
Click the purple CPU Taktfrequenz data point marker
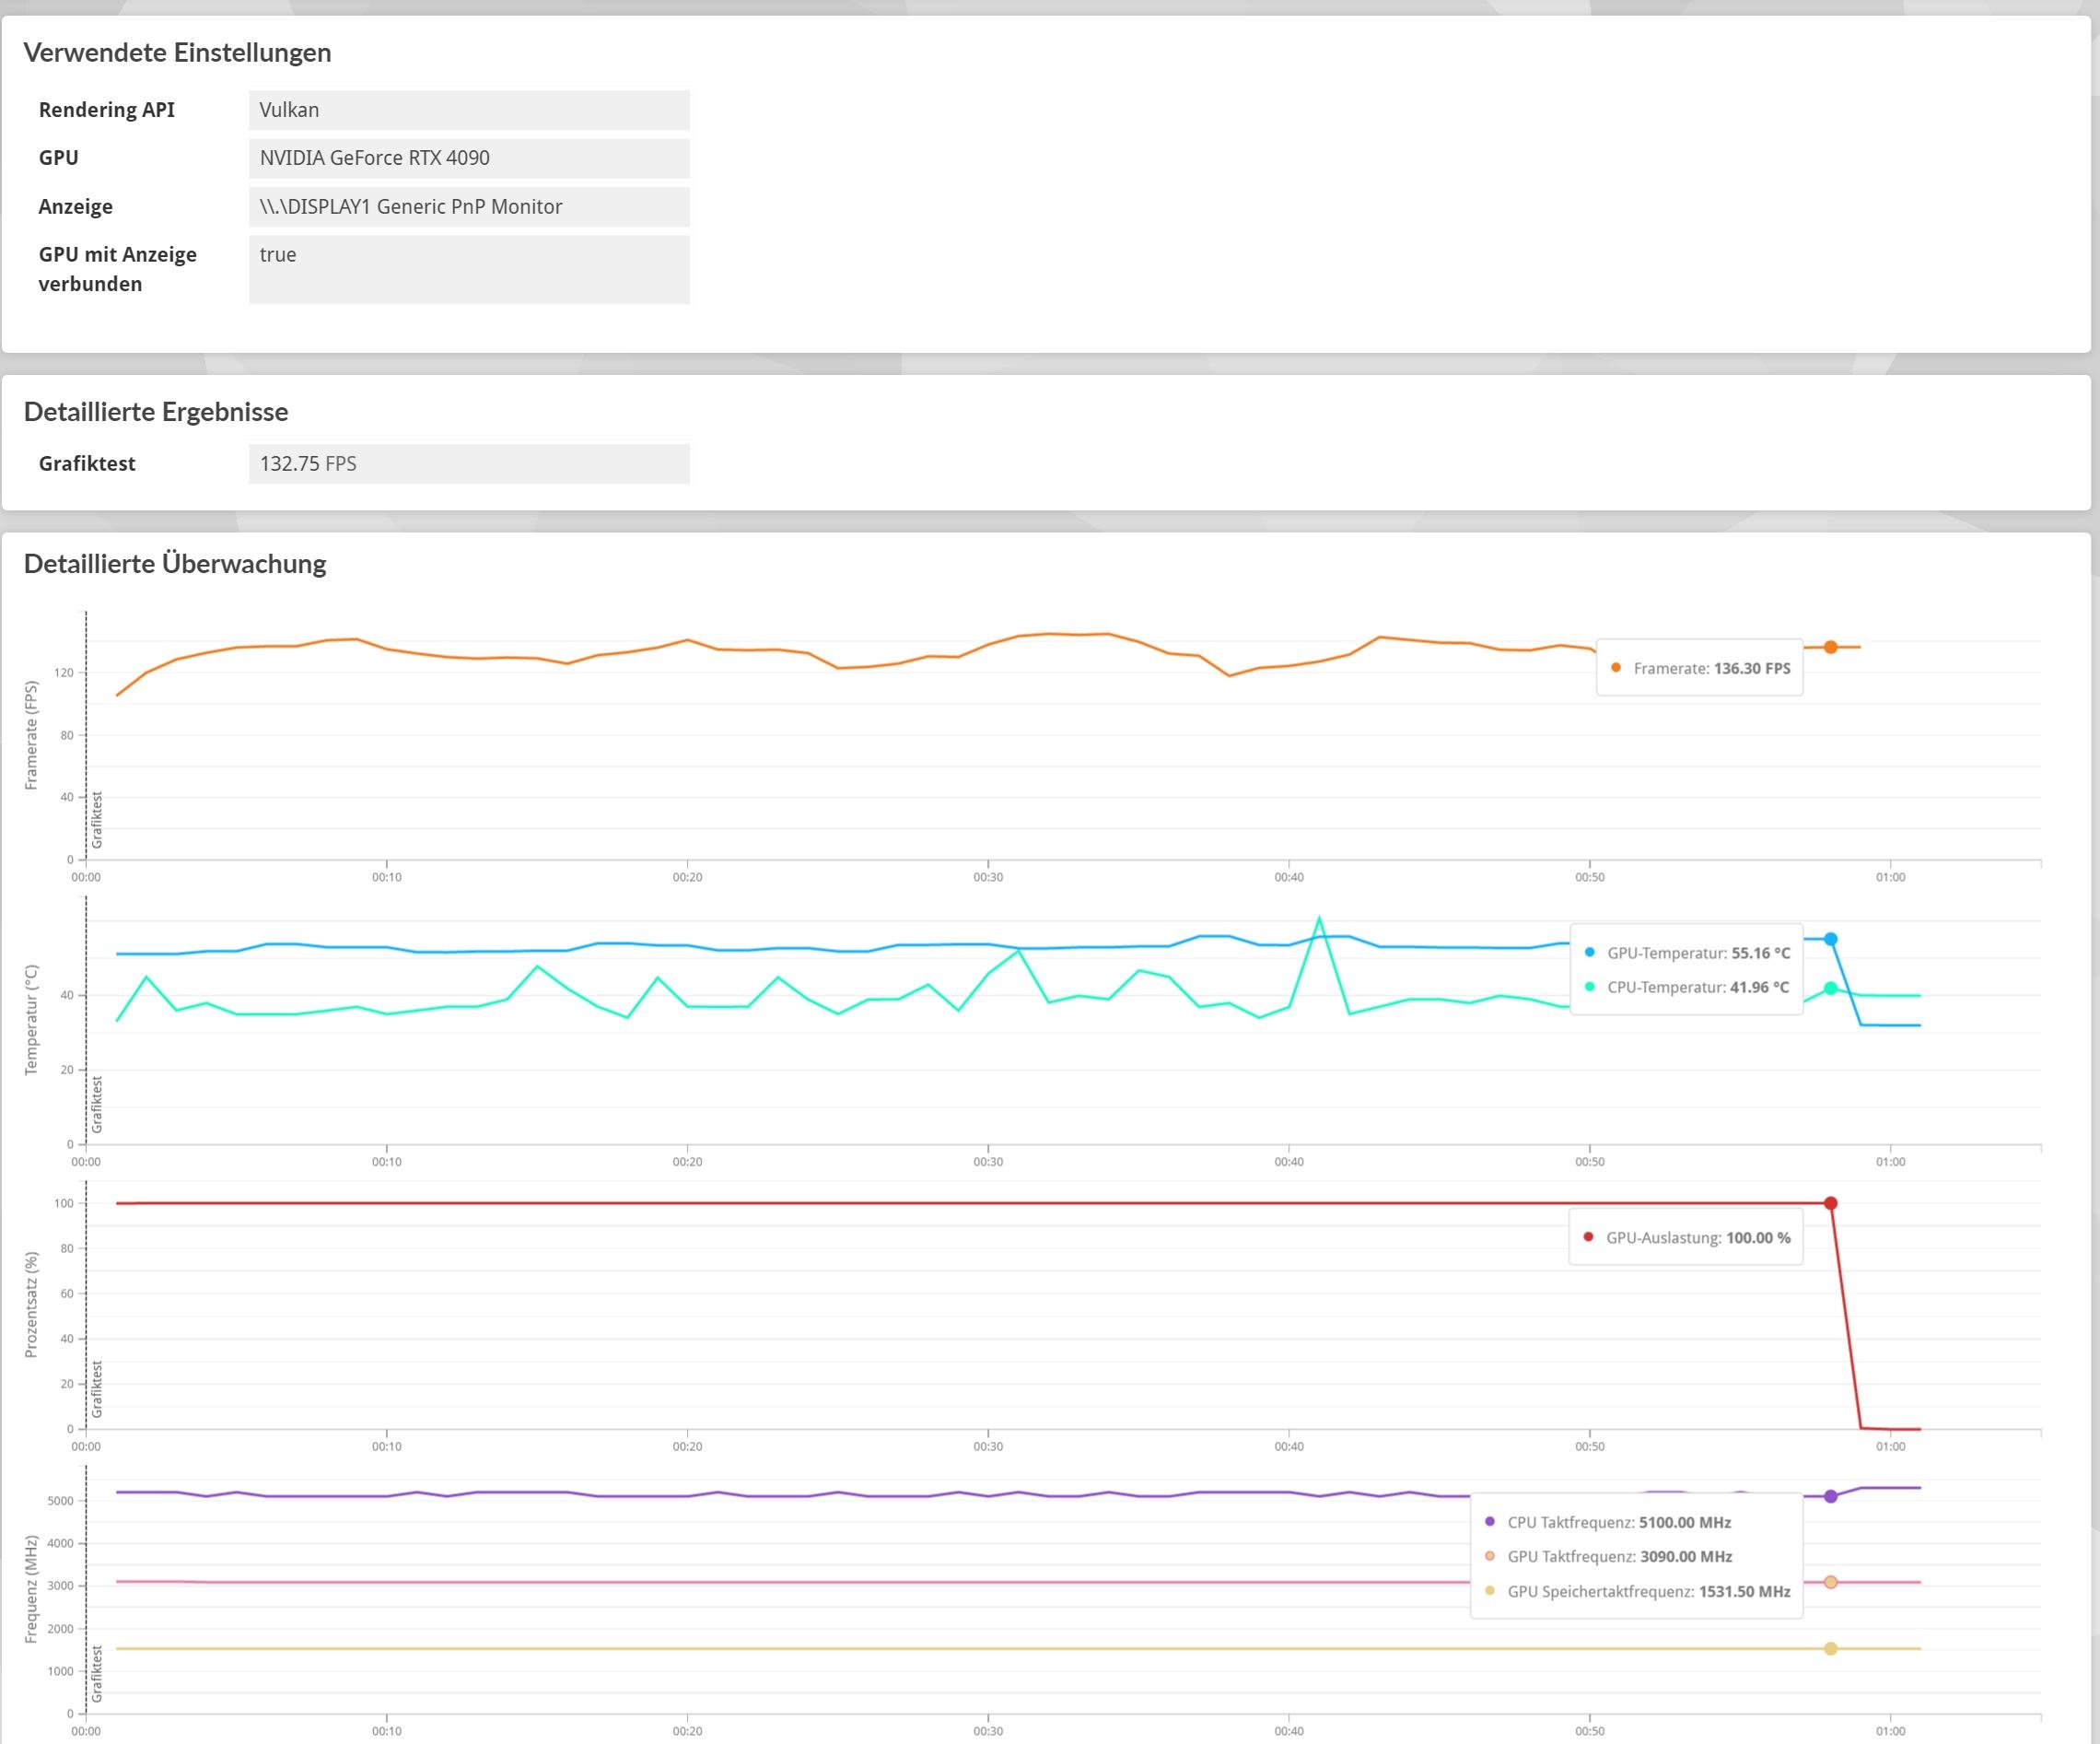coord(1830,1496)
